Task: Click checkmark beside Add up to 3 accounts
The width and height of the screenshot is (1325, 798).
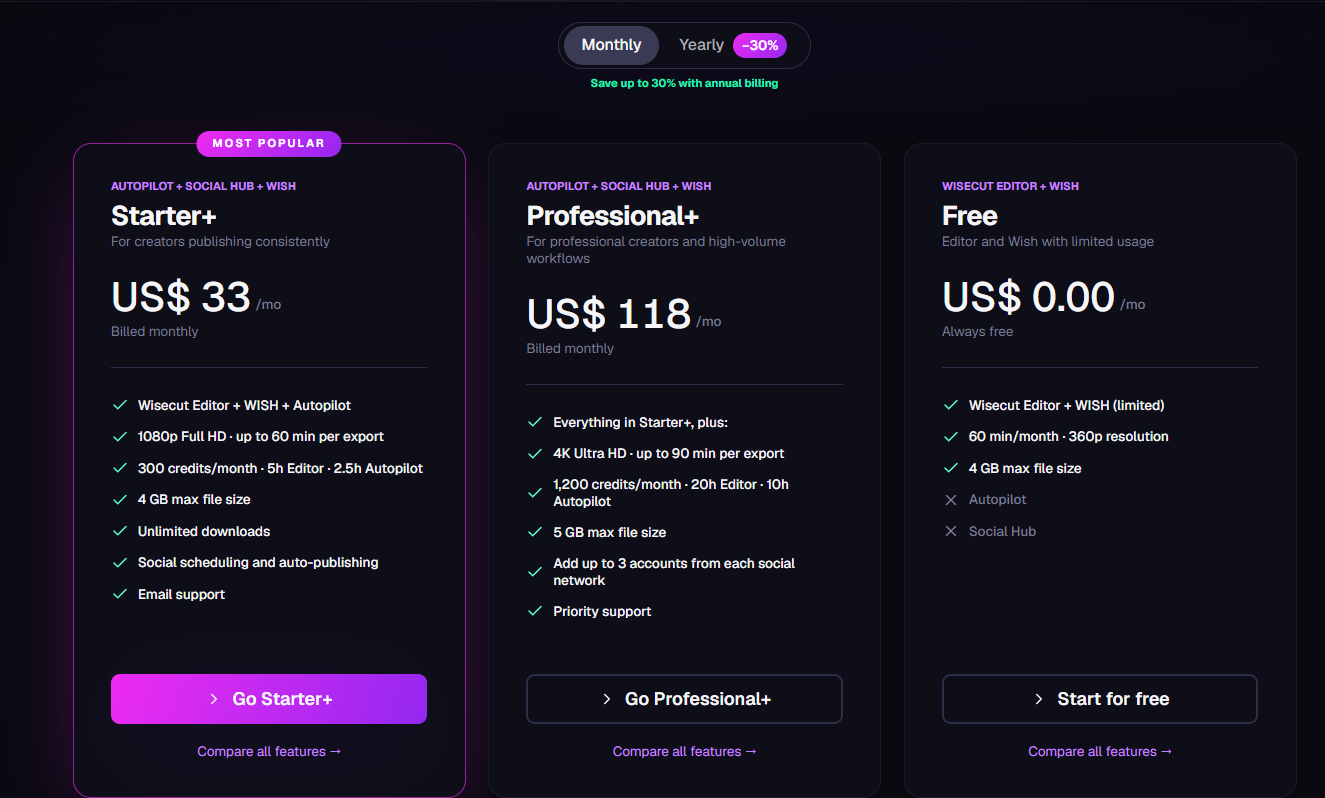Action: [535, 572]
